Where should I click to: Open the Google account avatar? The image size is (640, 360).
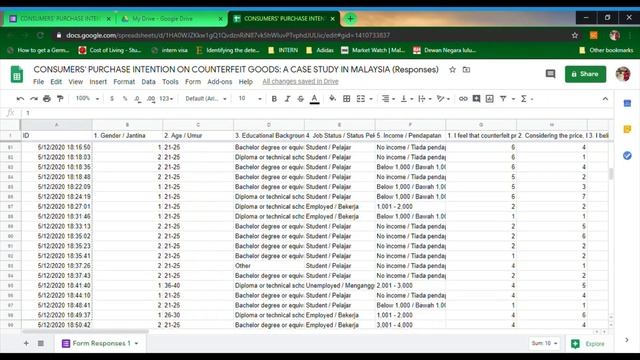[x=623, y=74]
